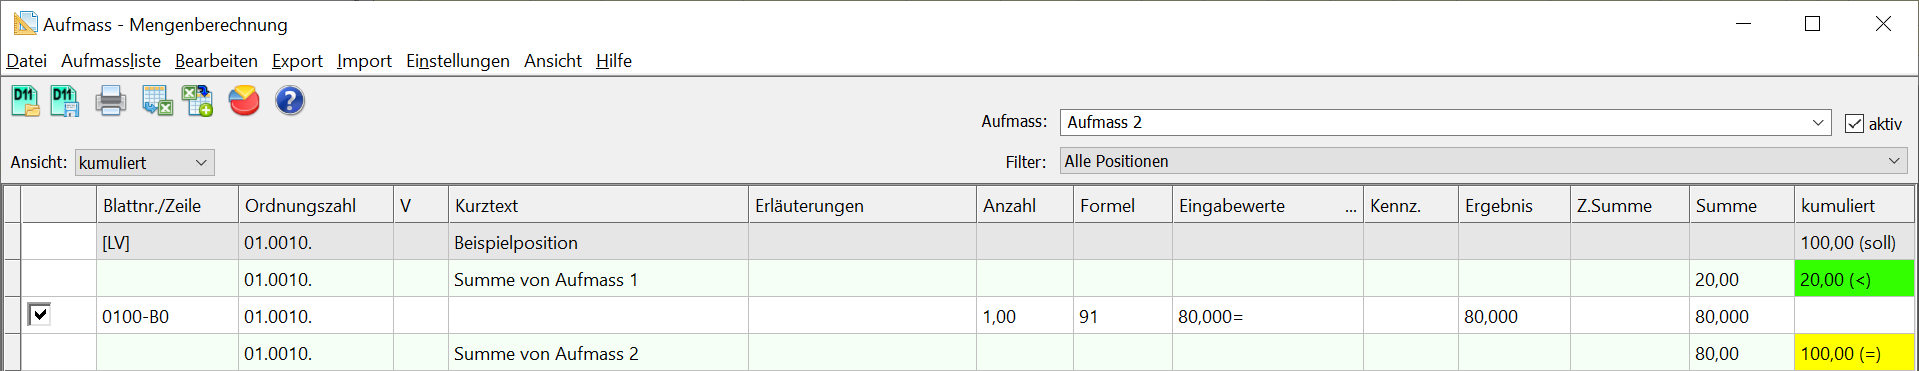Expand the Ansicht kumuliert dropdown
Screen dimensions: 1919x371
144,162
